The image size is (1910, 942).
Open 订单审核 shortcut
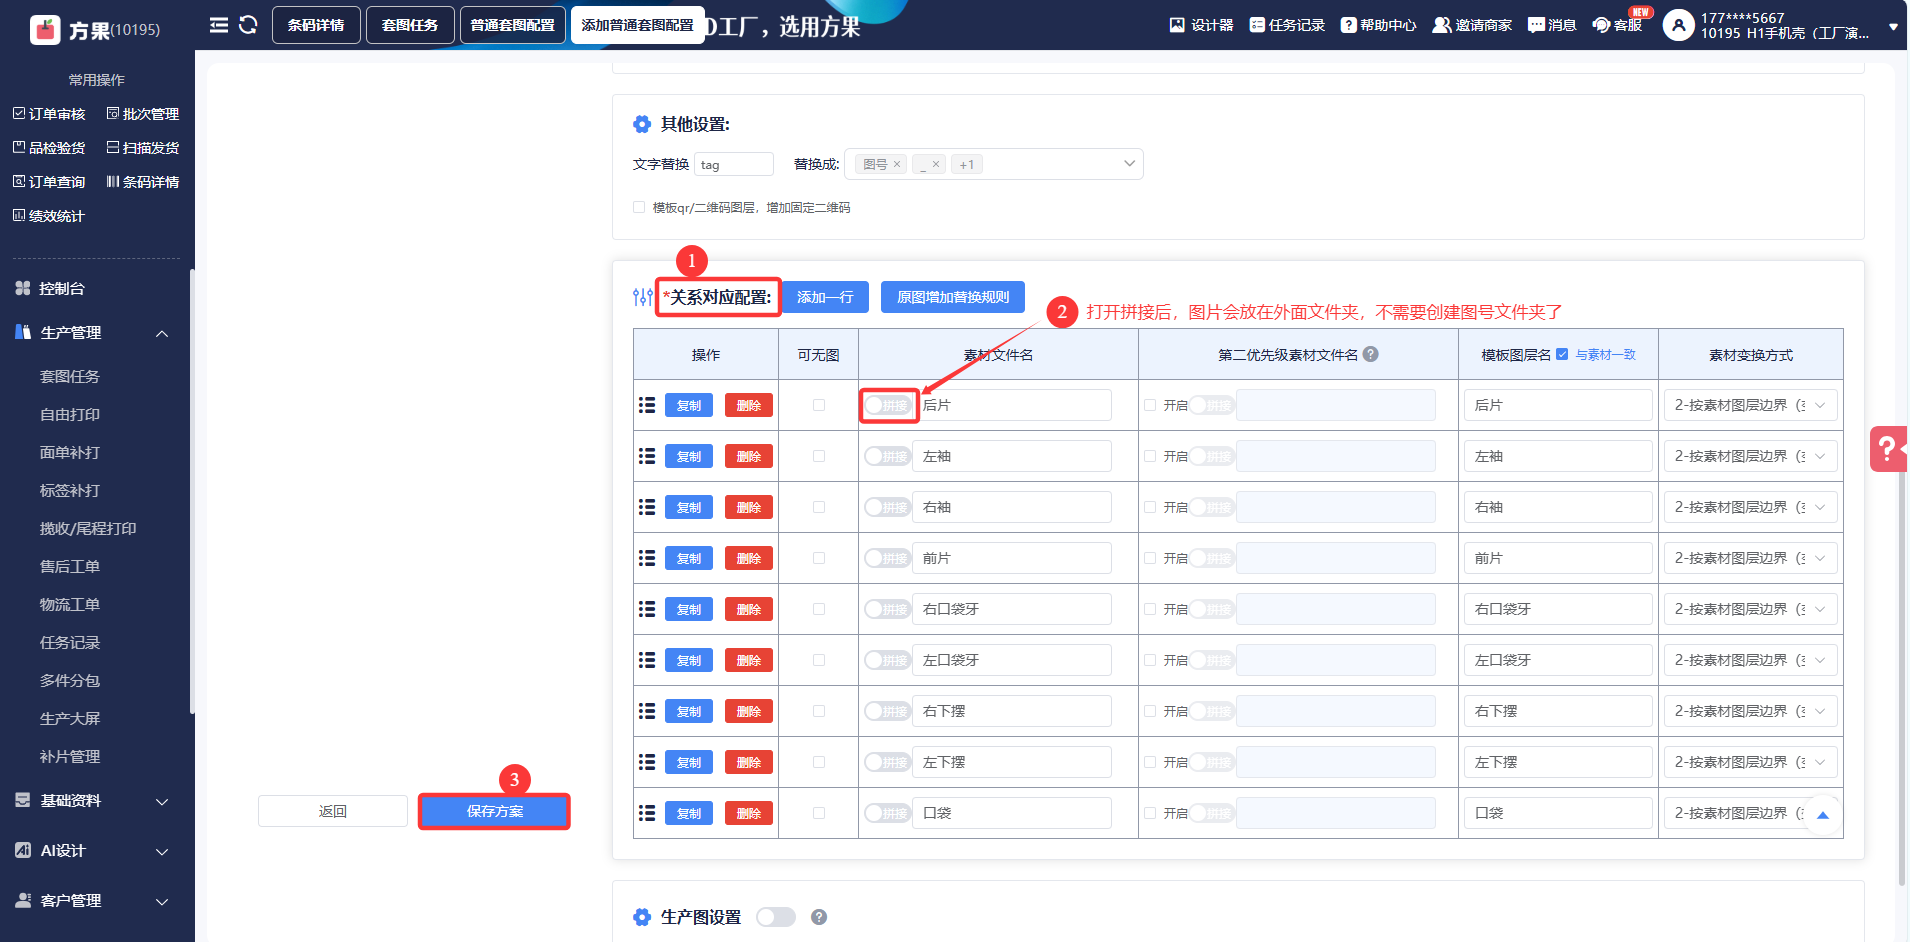pos(49,114)
